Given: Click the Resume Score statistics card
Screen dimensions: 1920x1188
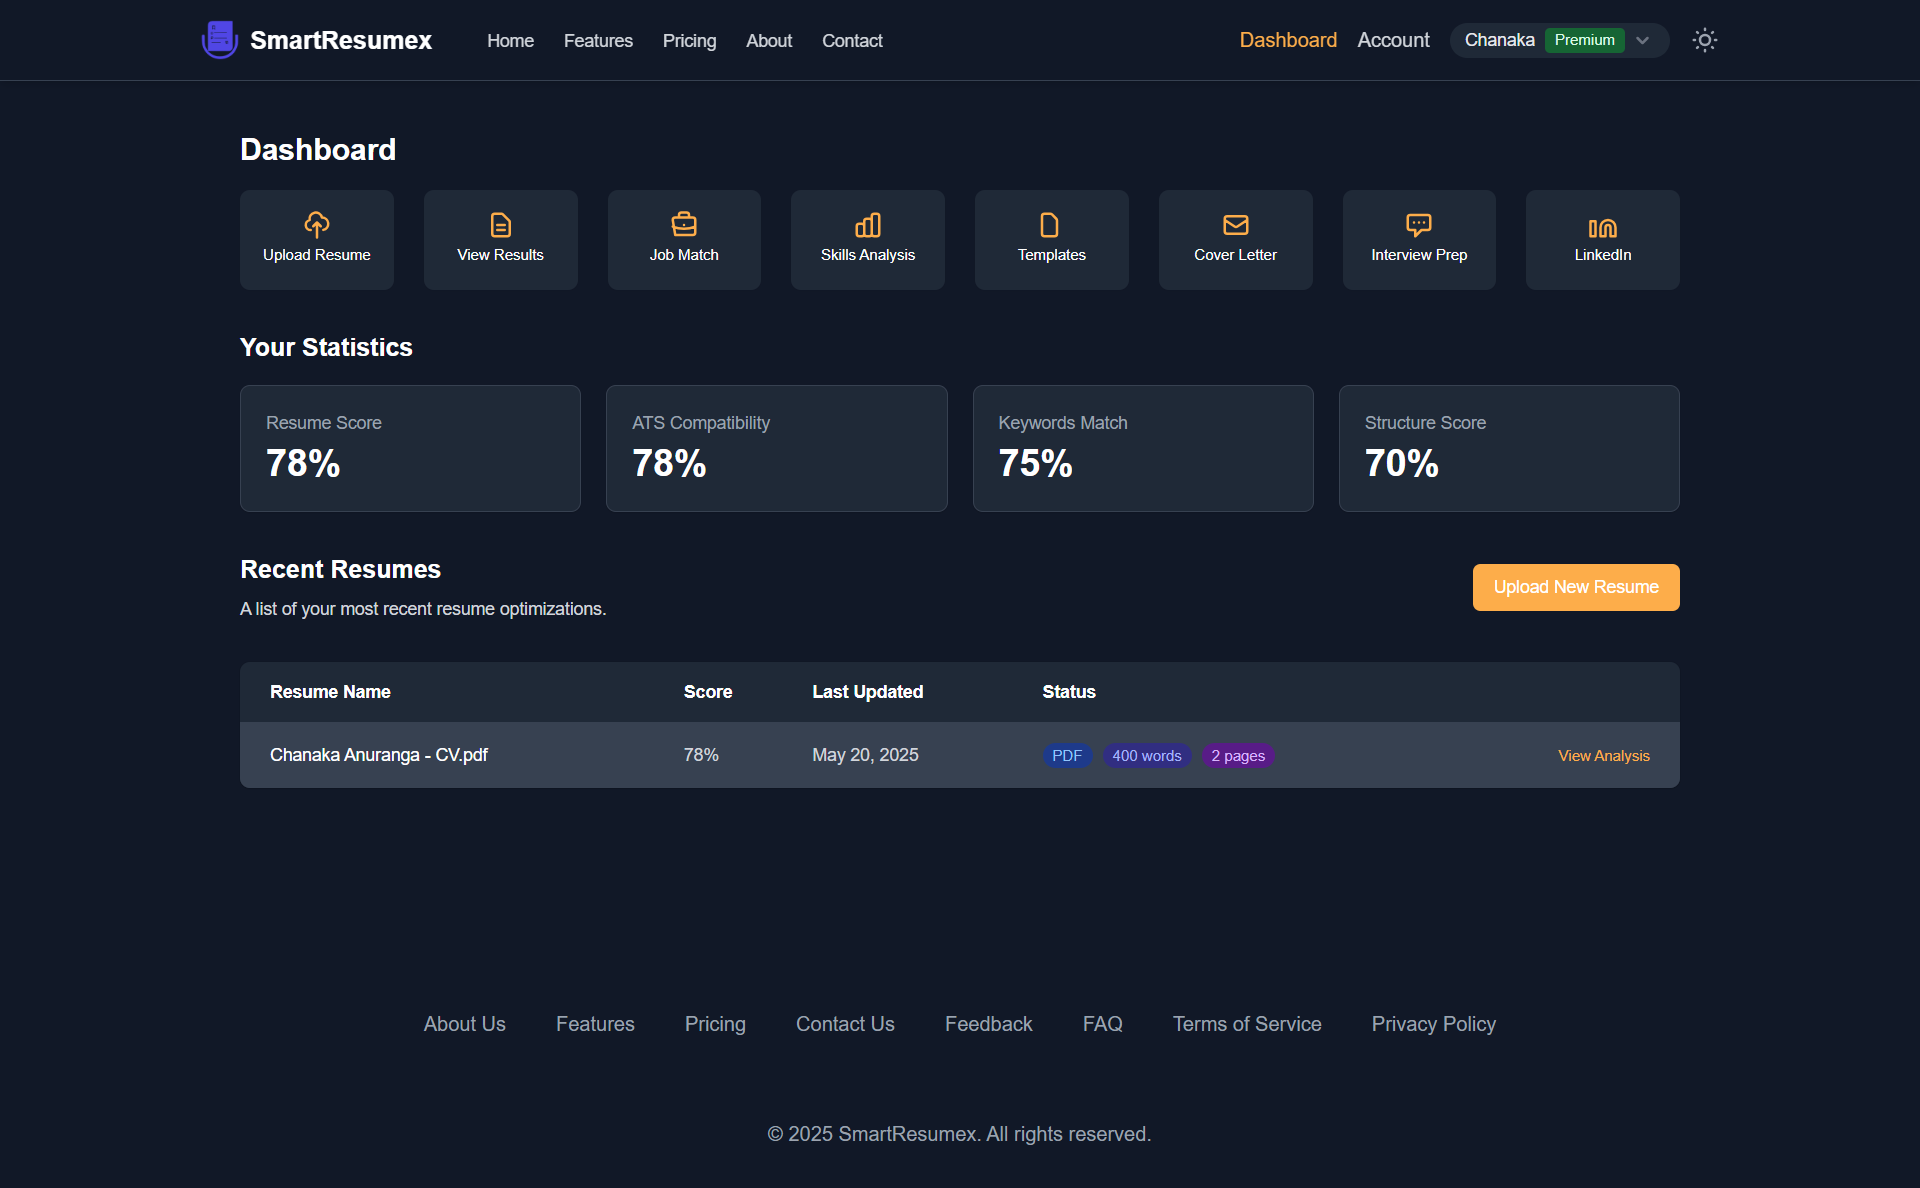Looking at the screenshot, I should tap(410, 448).
